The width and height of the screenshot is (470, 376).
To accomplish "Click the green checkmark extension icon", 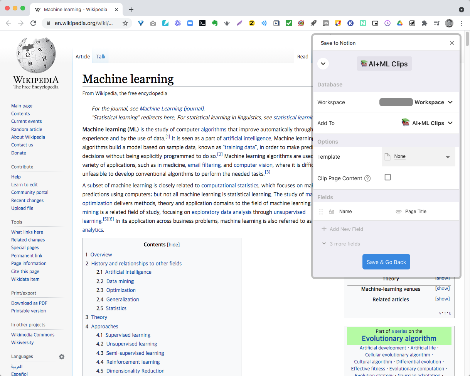I will (x=289, y=23).
